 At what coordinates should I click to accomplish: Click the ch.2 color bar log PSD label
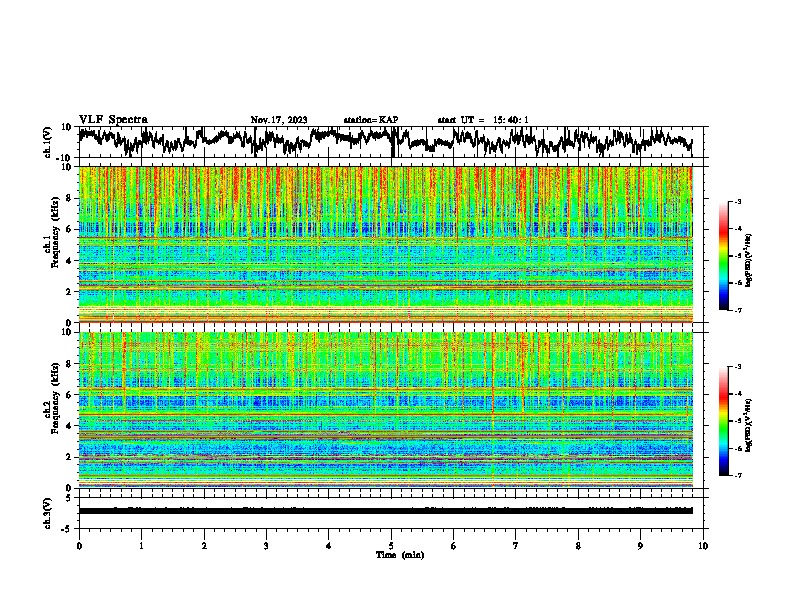click(x=748, y=425)
